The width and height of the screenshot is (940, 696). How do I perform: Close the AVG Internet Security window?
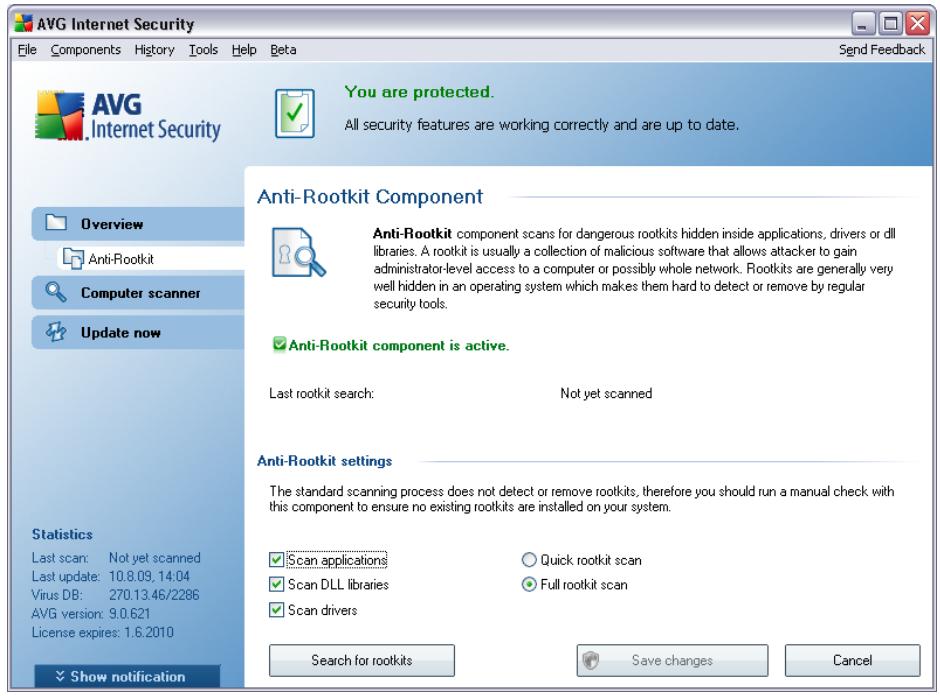click(x=918, y=23)
